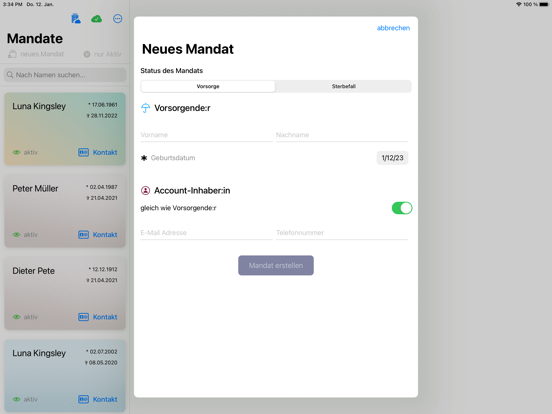Open the Luna Kingsley card born 17.06.1961
Image resolution: width=552 pixels, height=414 pixels.
click(x=65, y=128)
